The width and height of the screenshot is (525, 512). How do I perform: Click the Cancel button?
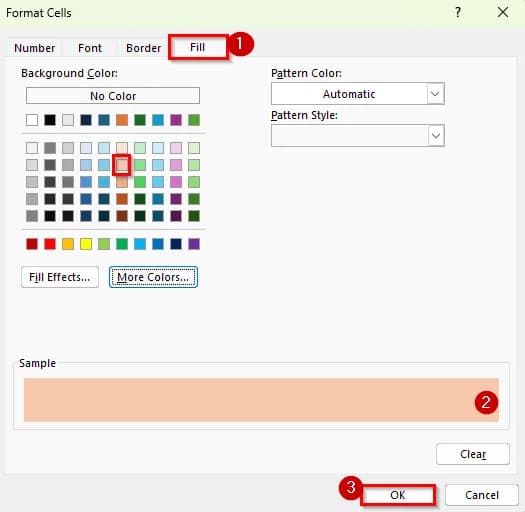point(482,495)
